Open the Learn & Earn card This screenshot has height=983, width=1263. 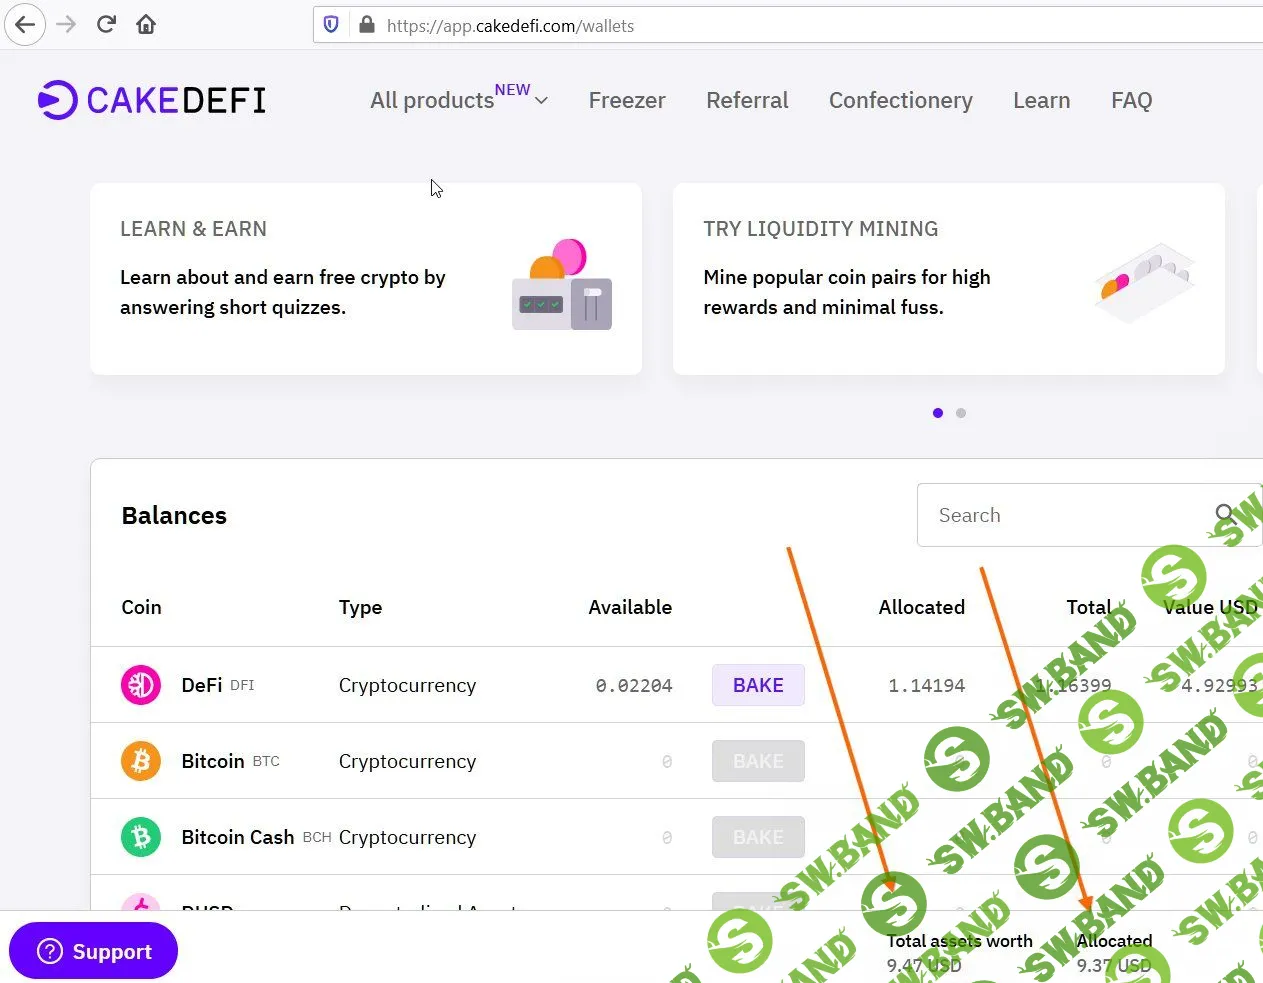click(x=366, y=279)
